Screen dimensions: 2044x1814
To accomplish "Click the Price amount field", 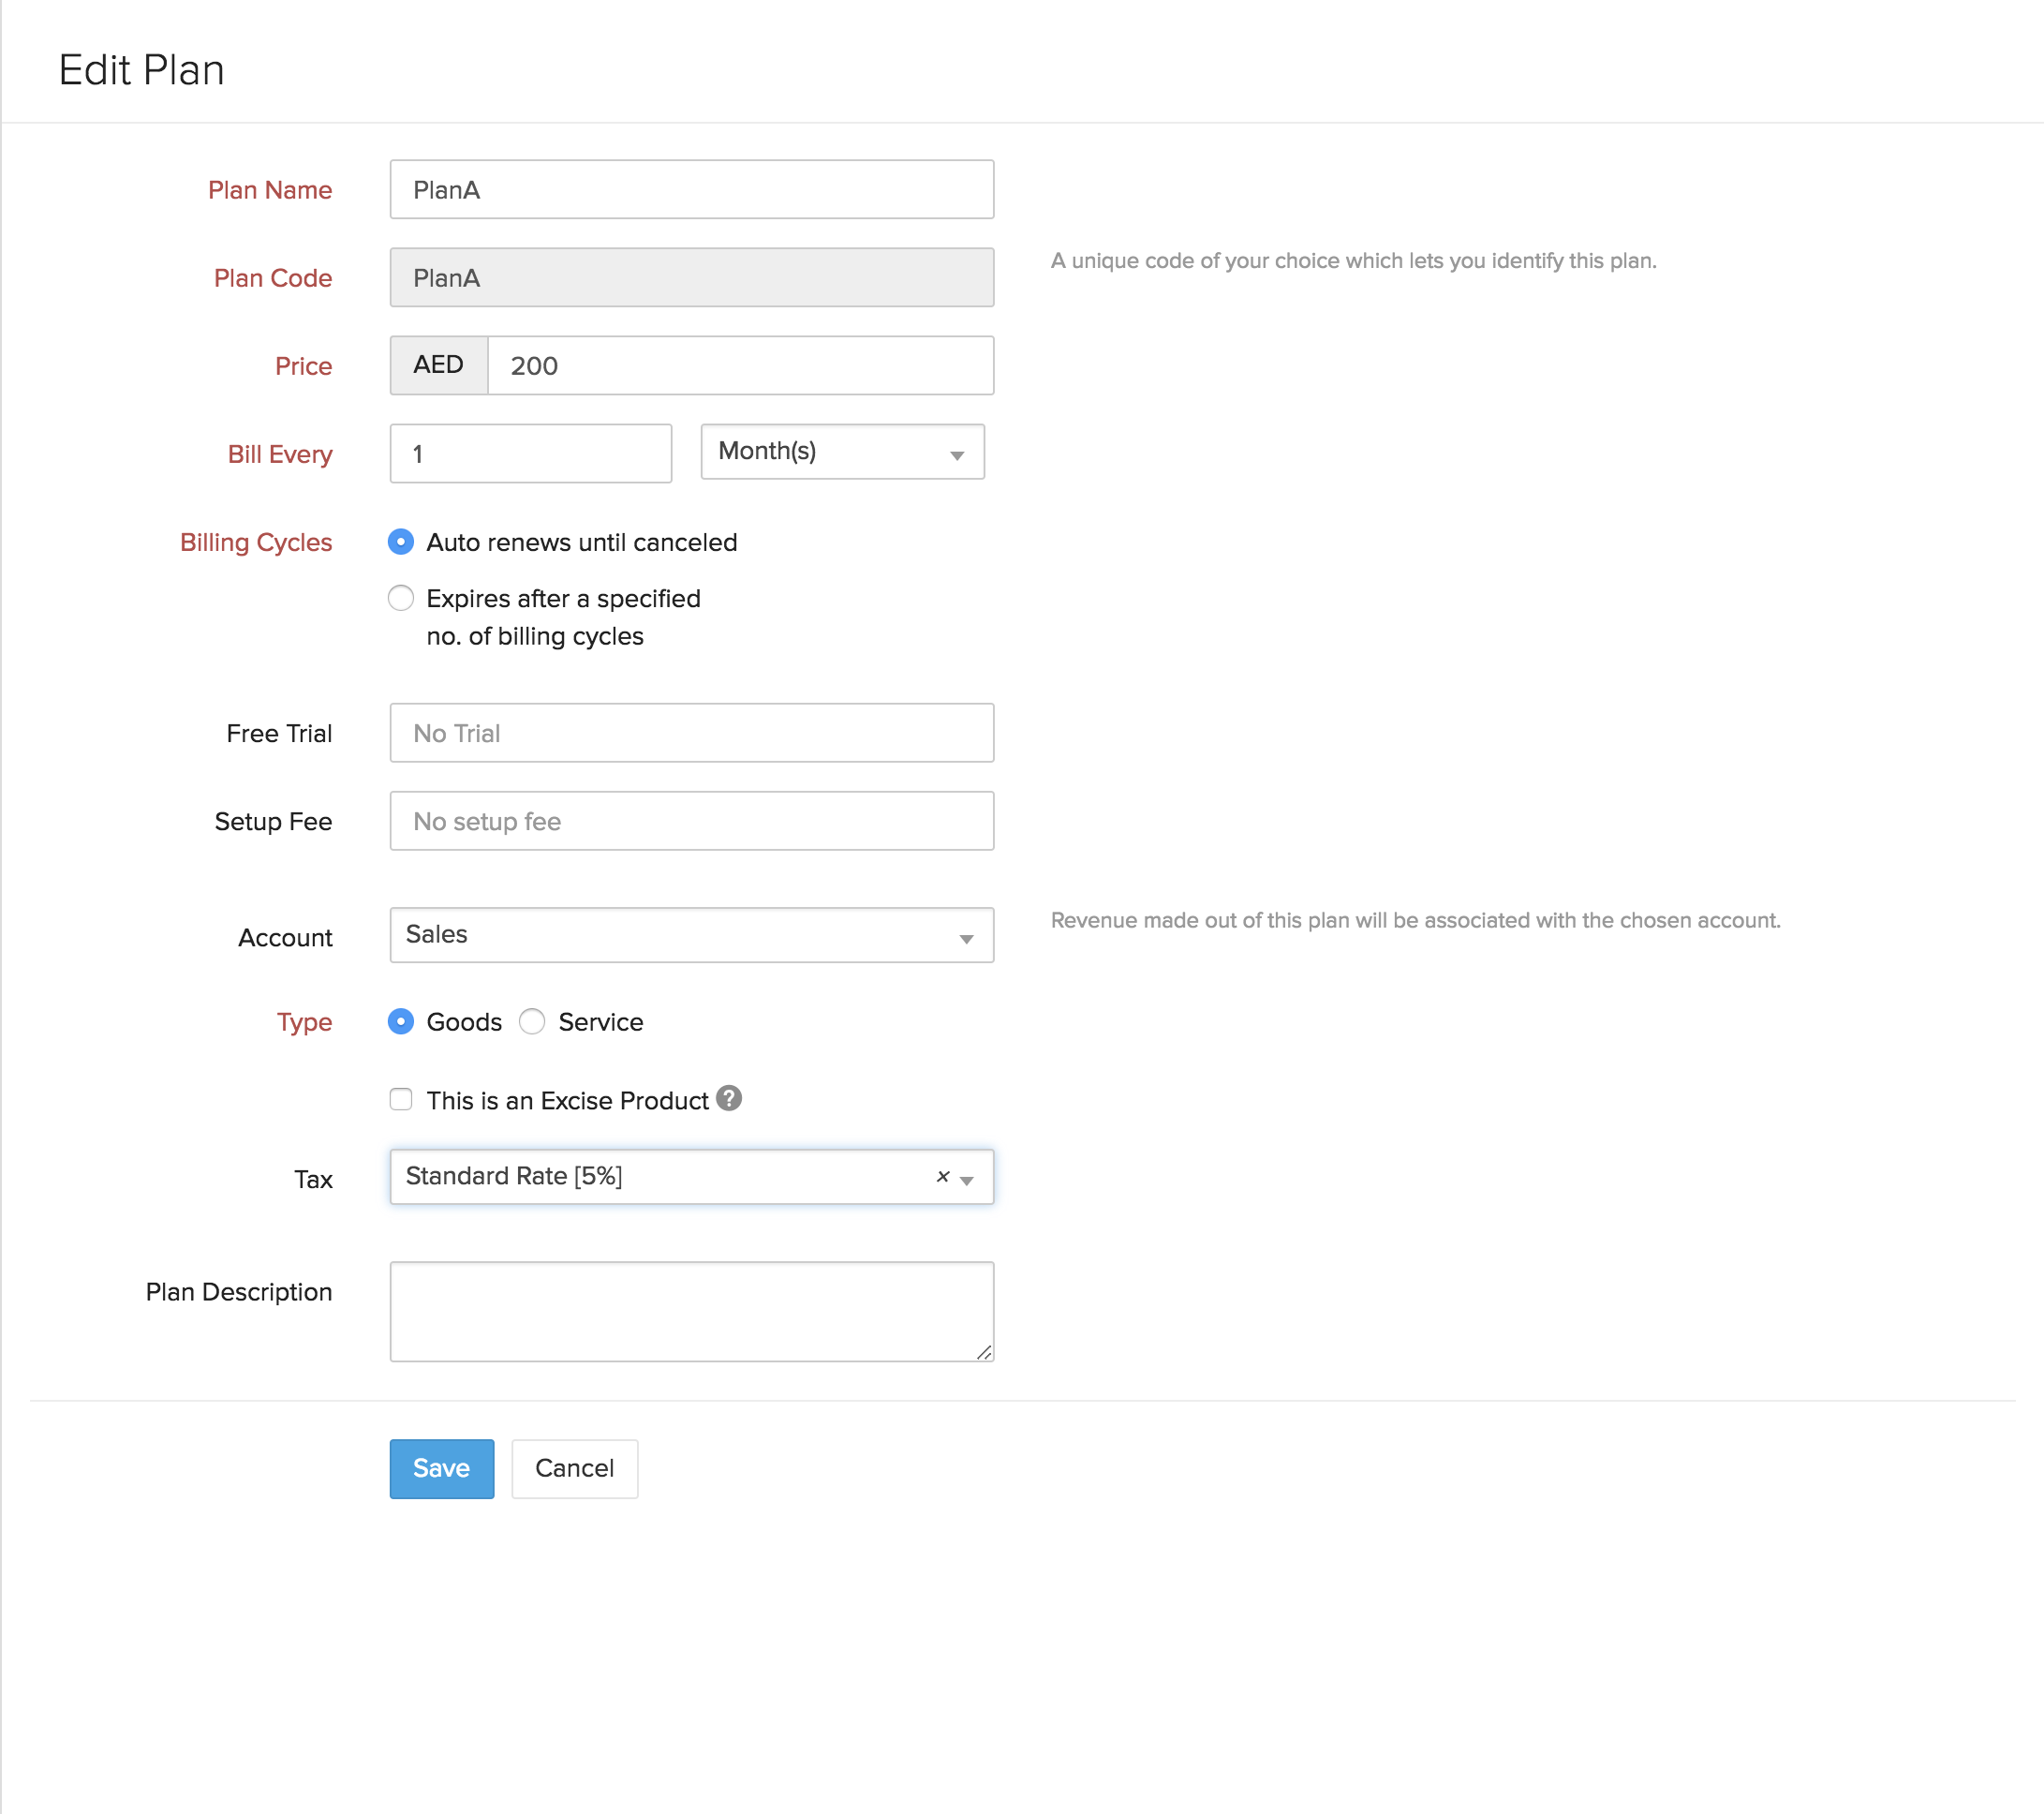I will pyautogui.click(x=740, y=365).
